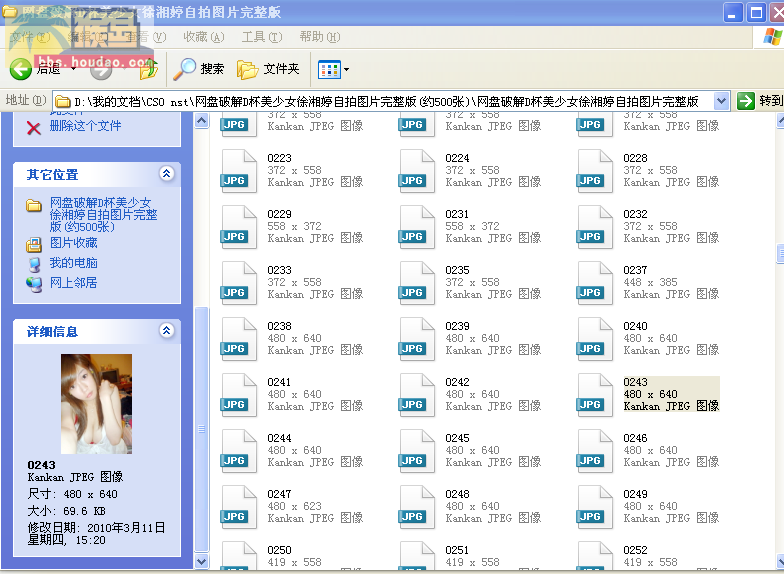Screen dimensions: 784x574
Task: Click the My Computer icon
Action: (x=34, y=264)
